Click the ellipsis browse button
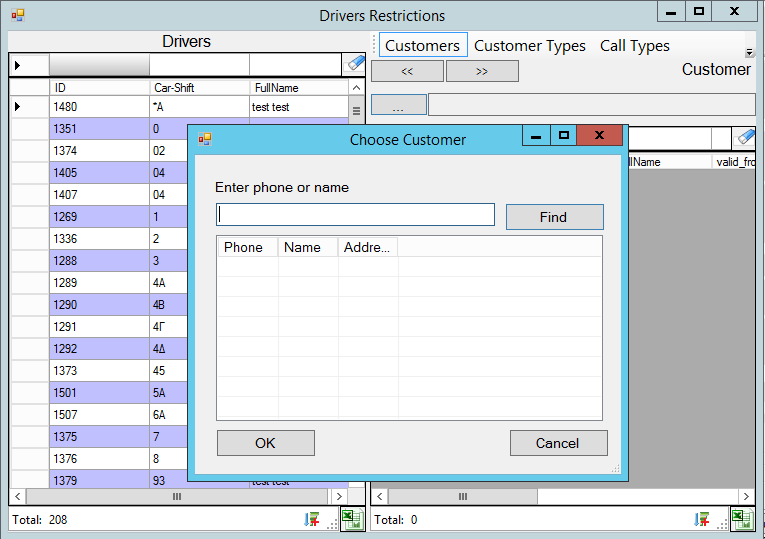Image resolution: width=765 pixels, height=539 pixels. coord(399,105)
